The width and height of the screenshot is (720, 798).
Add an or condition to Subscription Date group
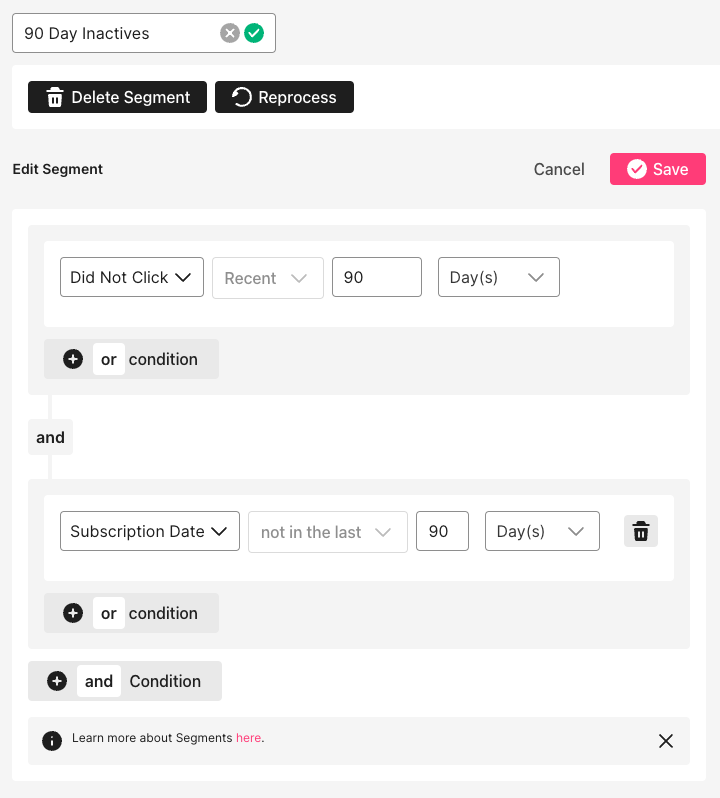coord(131,613)
